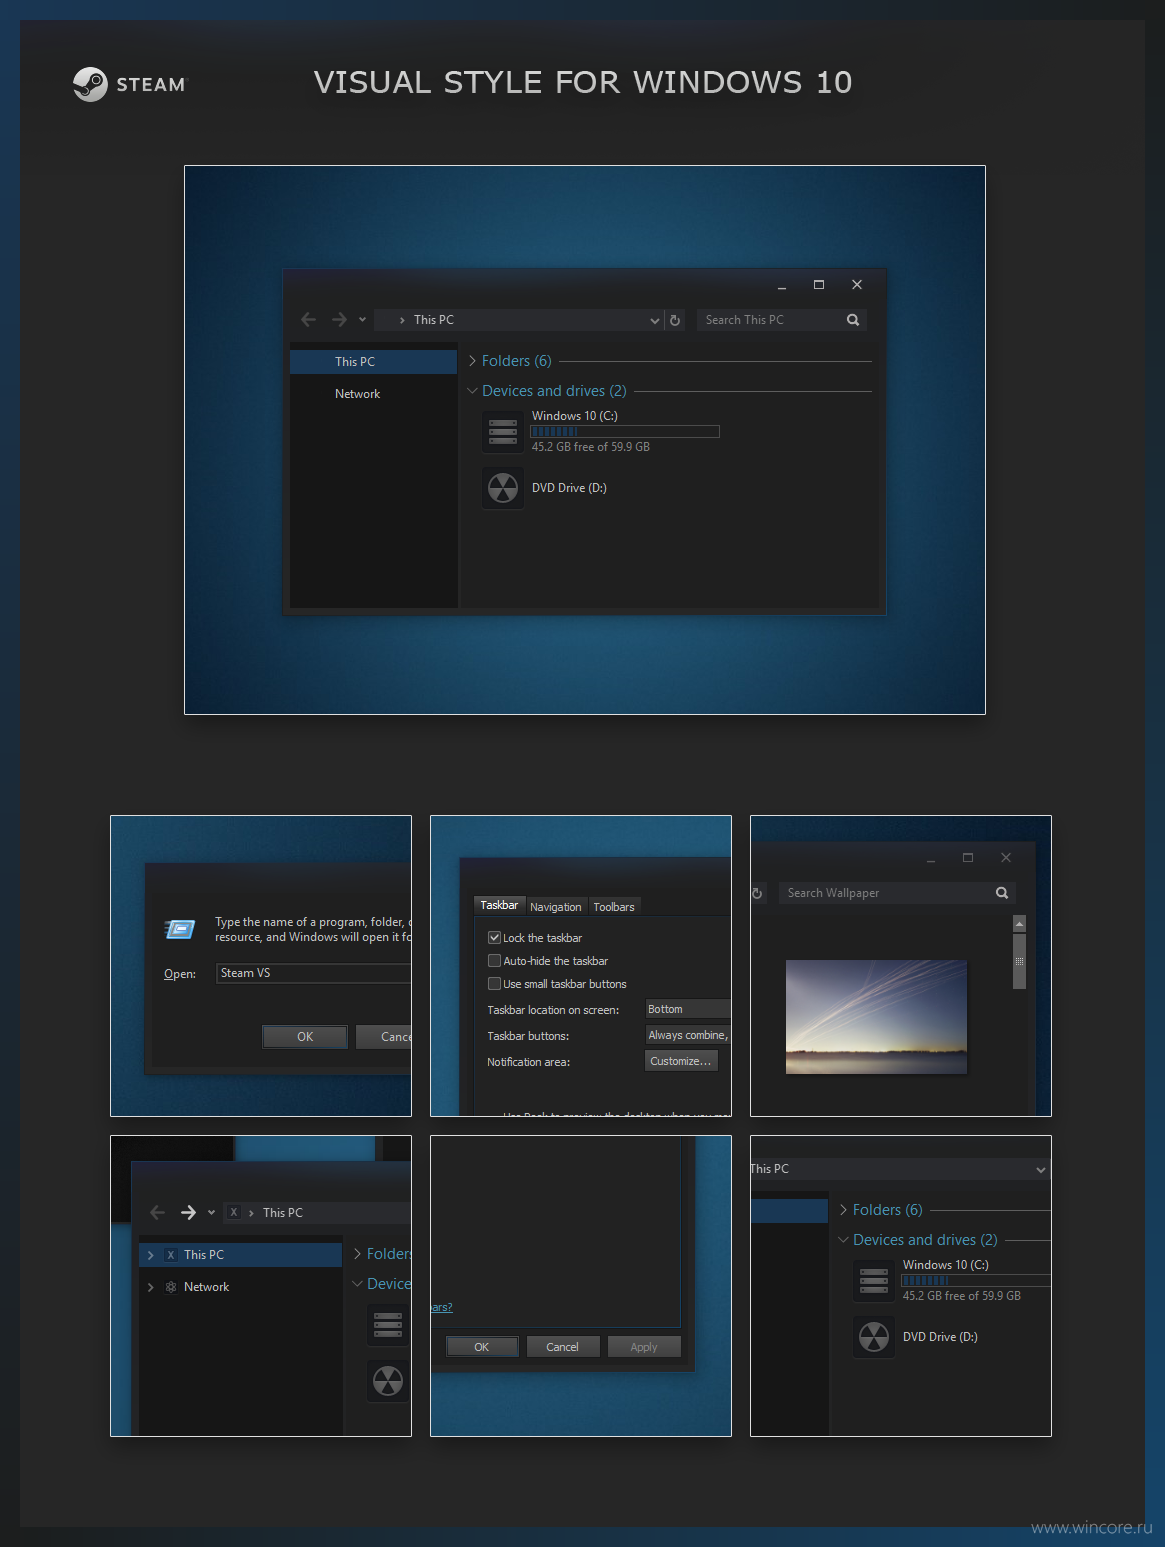Click the refresh icon in the Wallpaper window
The height and width of the screenshot is (1547, 1165).
point(758,893)
